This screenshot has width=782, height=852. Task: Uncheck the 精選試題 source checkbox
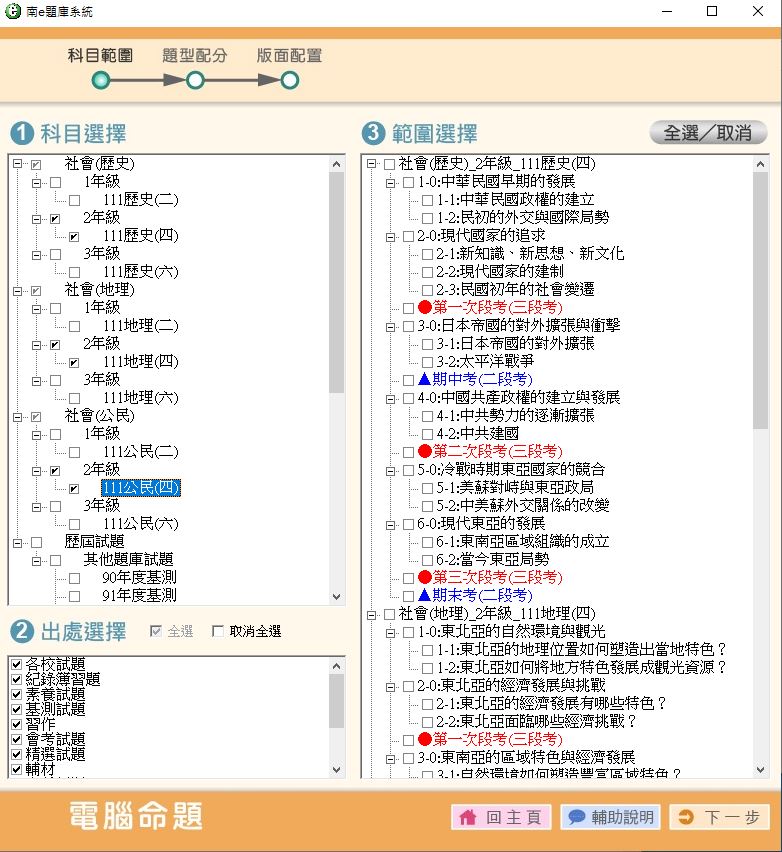[x=16, y=754]
